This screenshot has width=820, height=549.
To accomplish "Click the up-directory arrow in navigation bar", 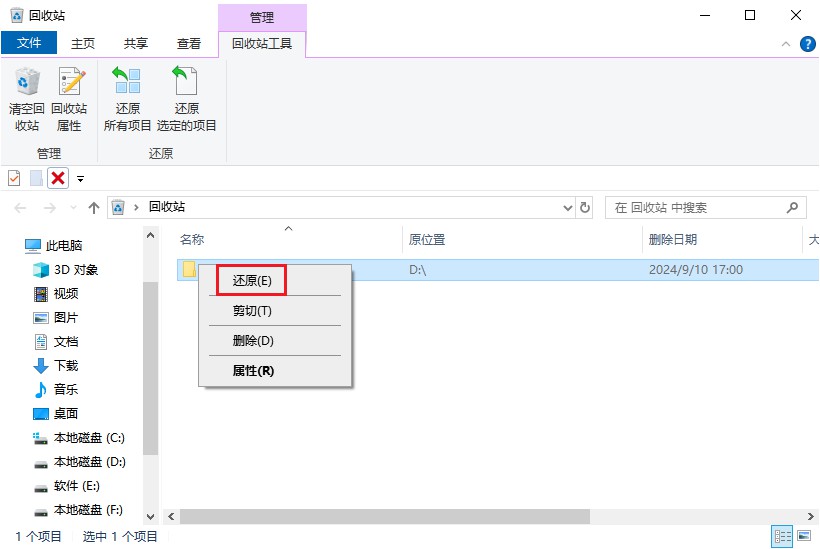I will tap(94, 208).
